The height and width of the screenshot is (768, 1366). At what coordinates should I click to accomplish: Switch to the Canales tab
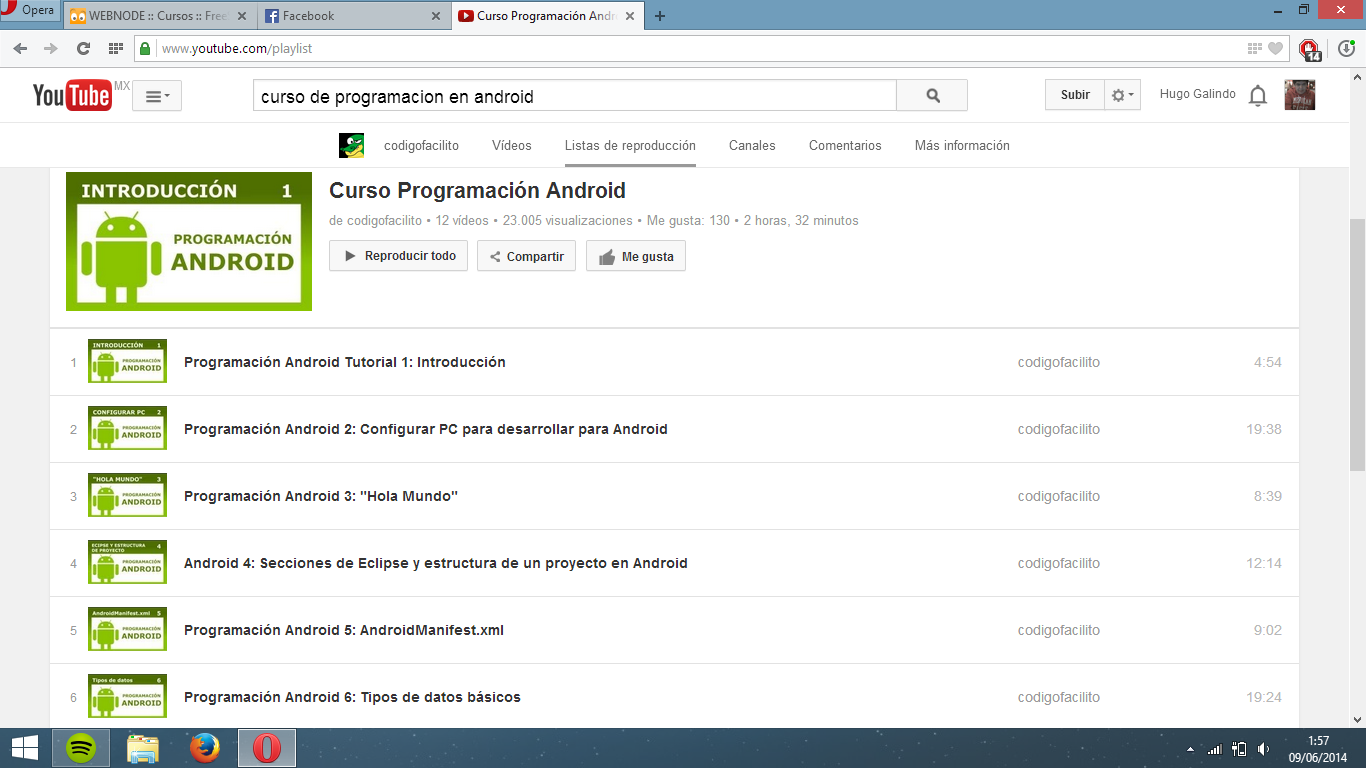click(x=751, y=145)
